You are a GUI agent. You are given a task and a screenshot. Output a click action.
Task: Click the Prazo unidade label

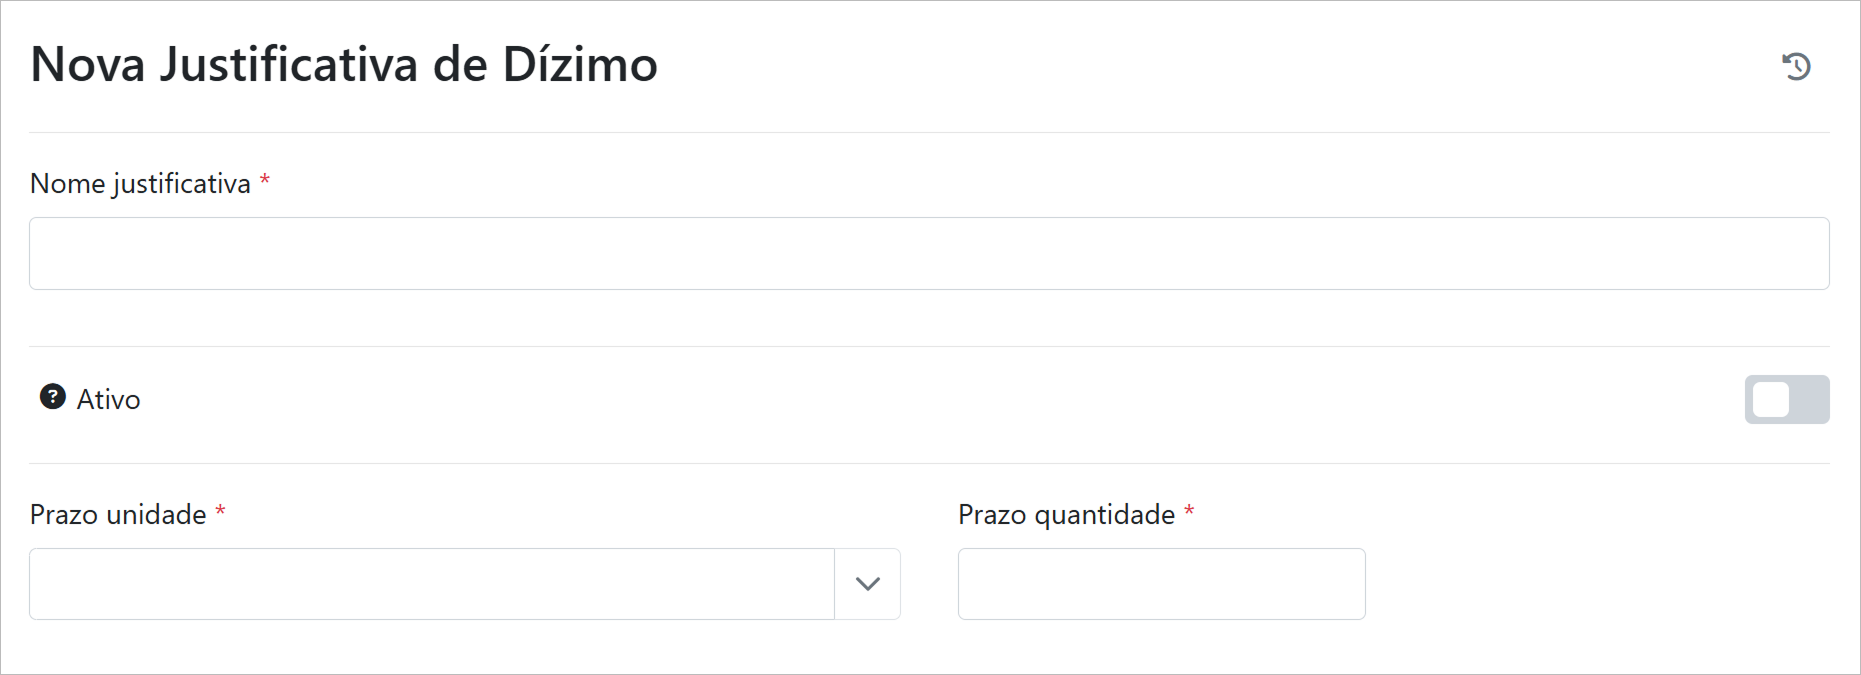(118, 514)
